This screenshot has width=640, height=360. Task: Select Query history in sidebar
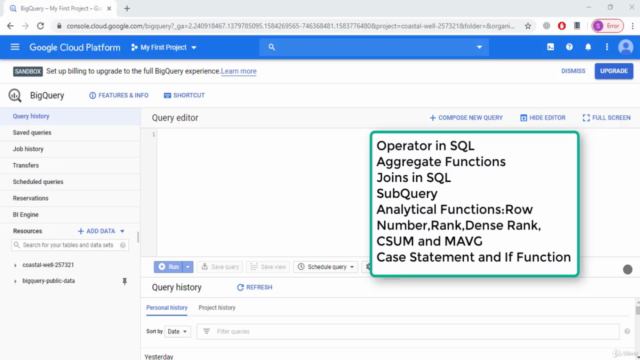(x=70, y=116)
